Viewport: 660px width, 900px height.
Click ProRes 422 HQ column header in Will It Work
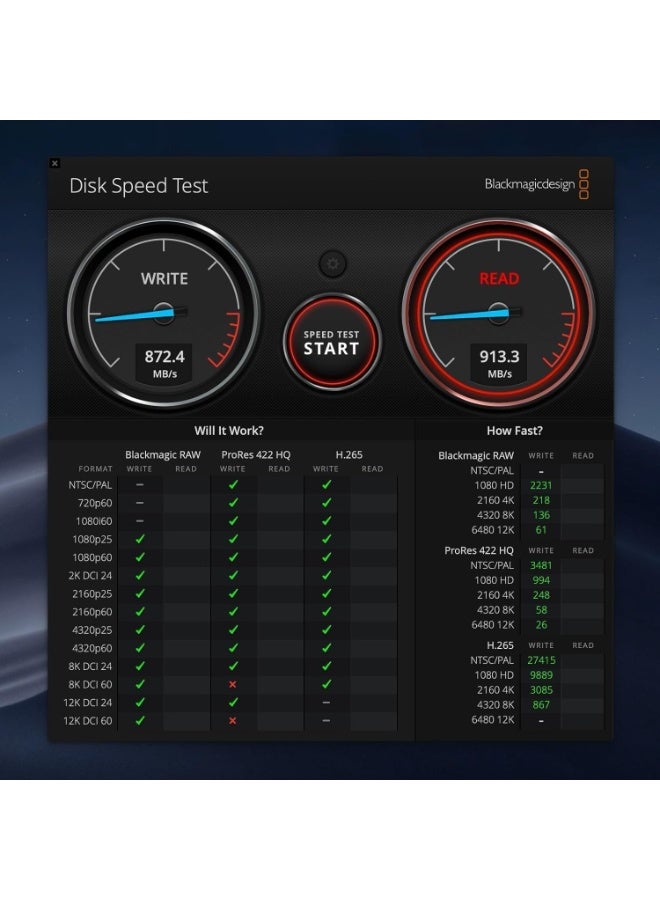pyautogui.click(x=256, y=455)
